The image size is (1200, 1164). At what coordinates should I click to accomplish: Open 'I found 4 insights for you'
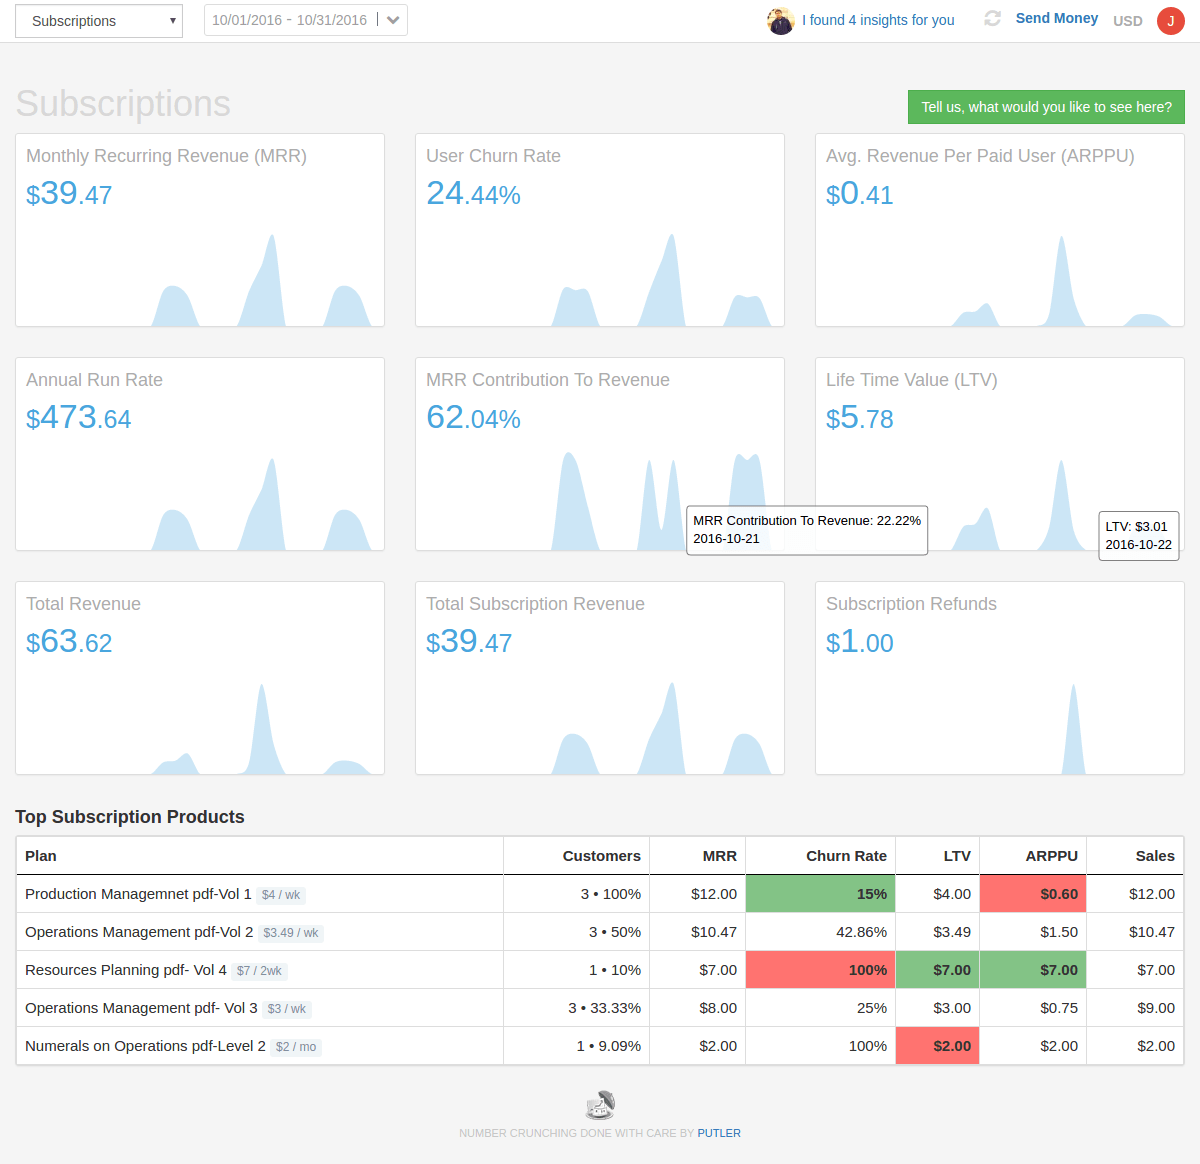click(x=878, y=20)
